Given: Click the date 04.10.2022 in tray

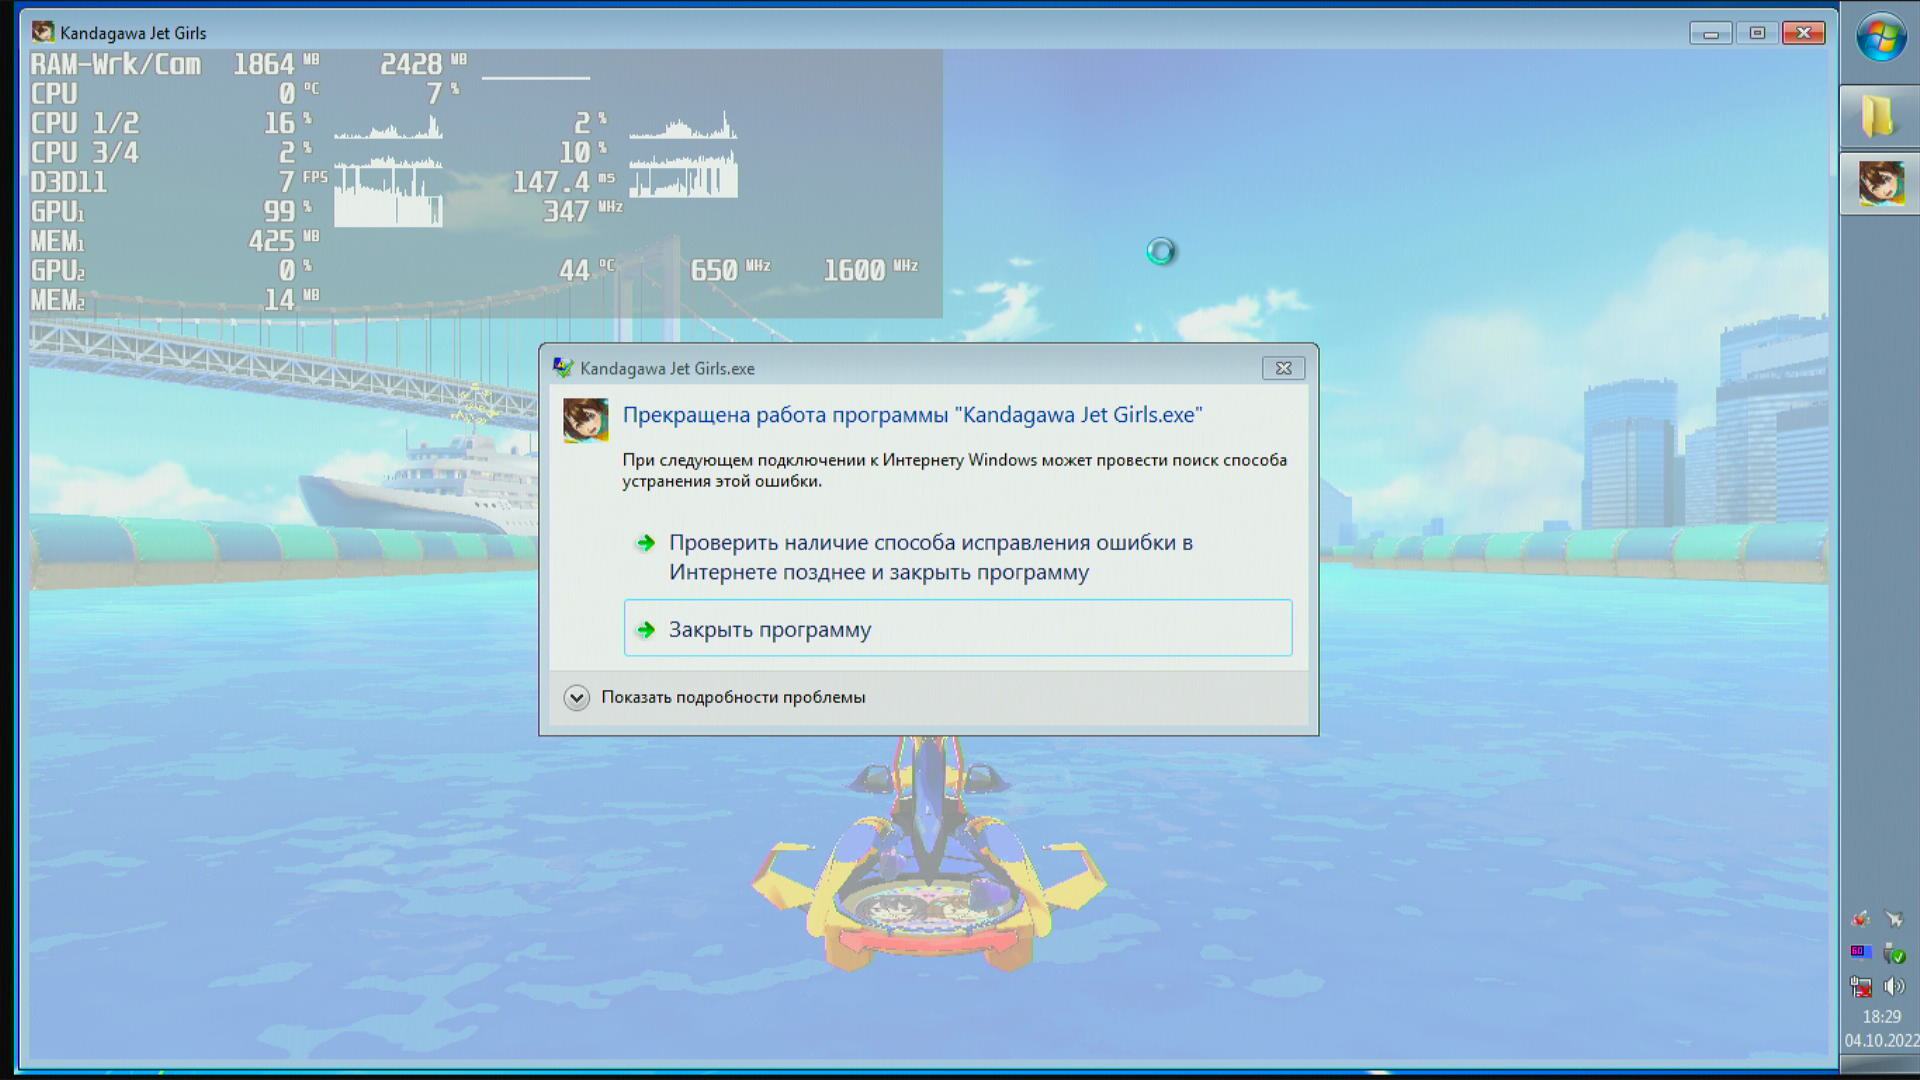Looking at the screenshot, I should (x=1881, y=1041).
